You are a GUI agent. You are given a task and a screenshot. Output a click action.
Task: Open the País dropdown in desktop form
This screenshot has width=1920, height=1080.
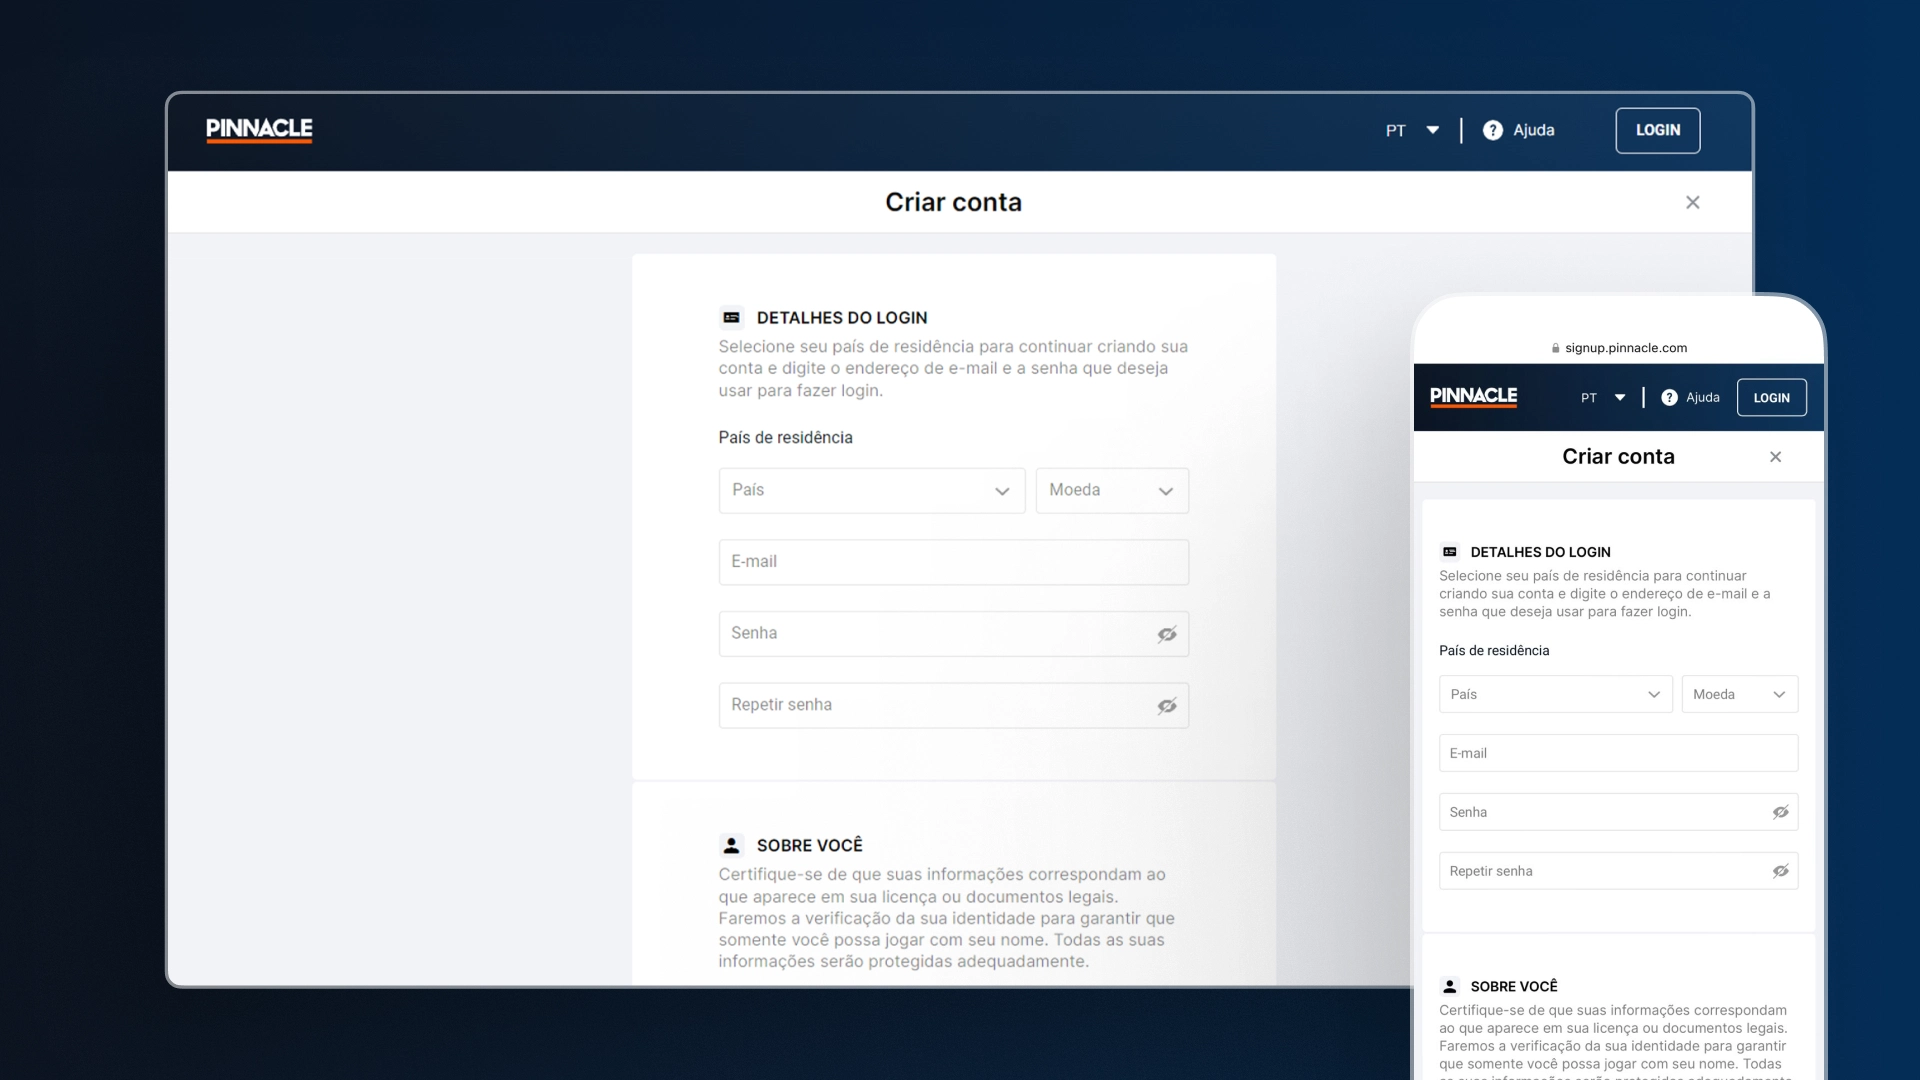(x=872, y=490)
